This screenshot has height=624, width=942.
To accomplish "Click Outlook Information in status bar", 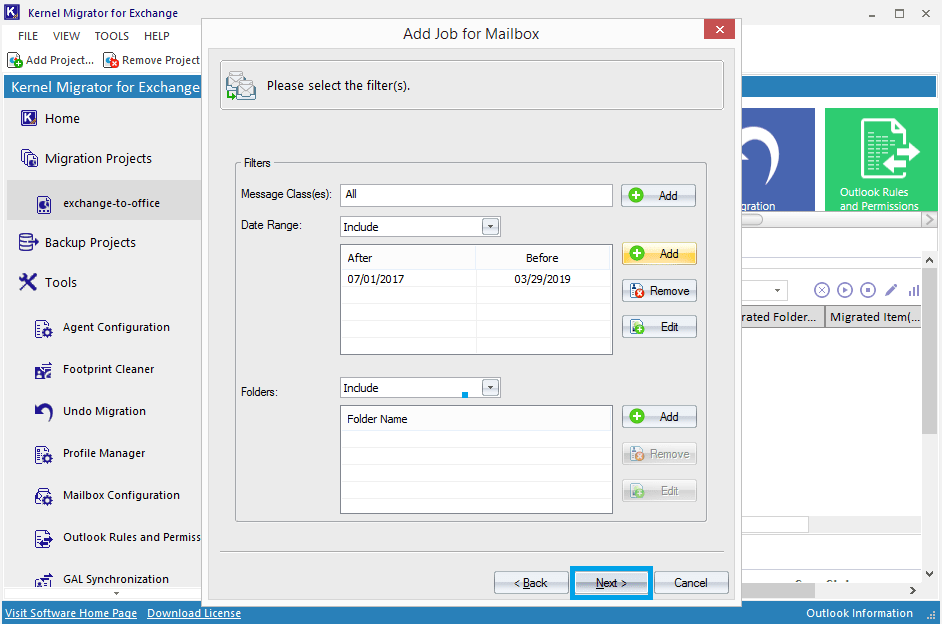I will click(x=859, y=613).
